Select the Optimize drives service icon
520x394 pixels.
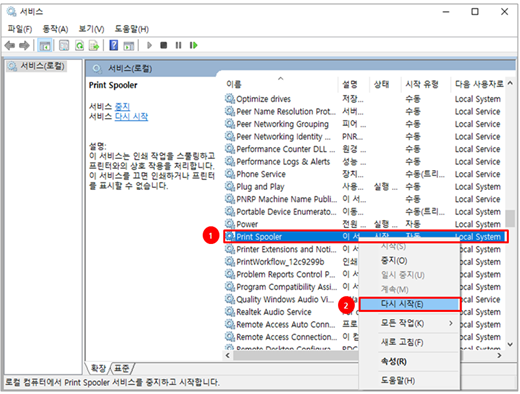coord(230,99)
